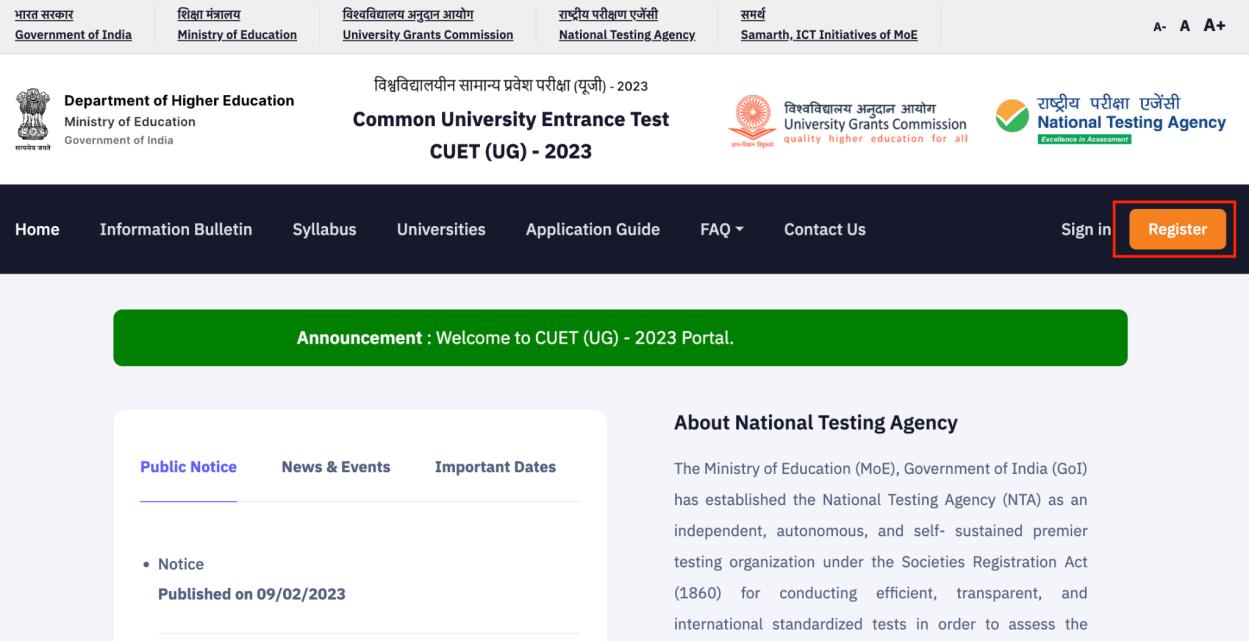Reset font size with middle A control
1249x641 pixels.
point(1185,27)
